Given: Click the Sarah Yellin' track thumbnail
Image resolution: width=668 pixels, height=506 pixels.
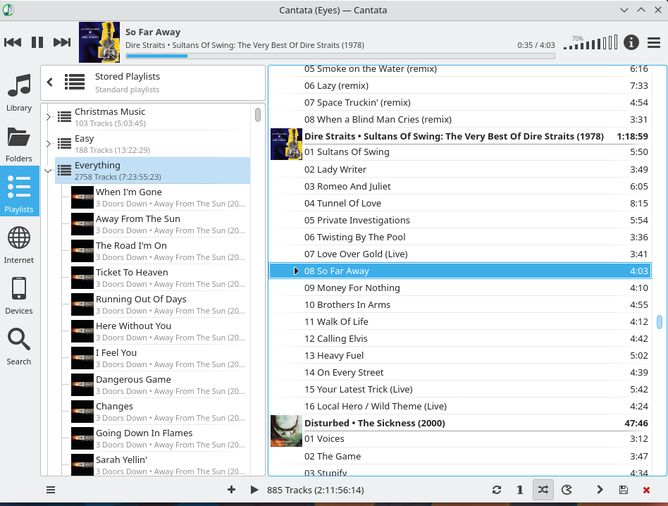Looking at the screenshot, I should [82, 465].
